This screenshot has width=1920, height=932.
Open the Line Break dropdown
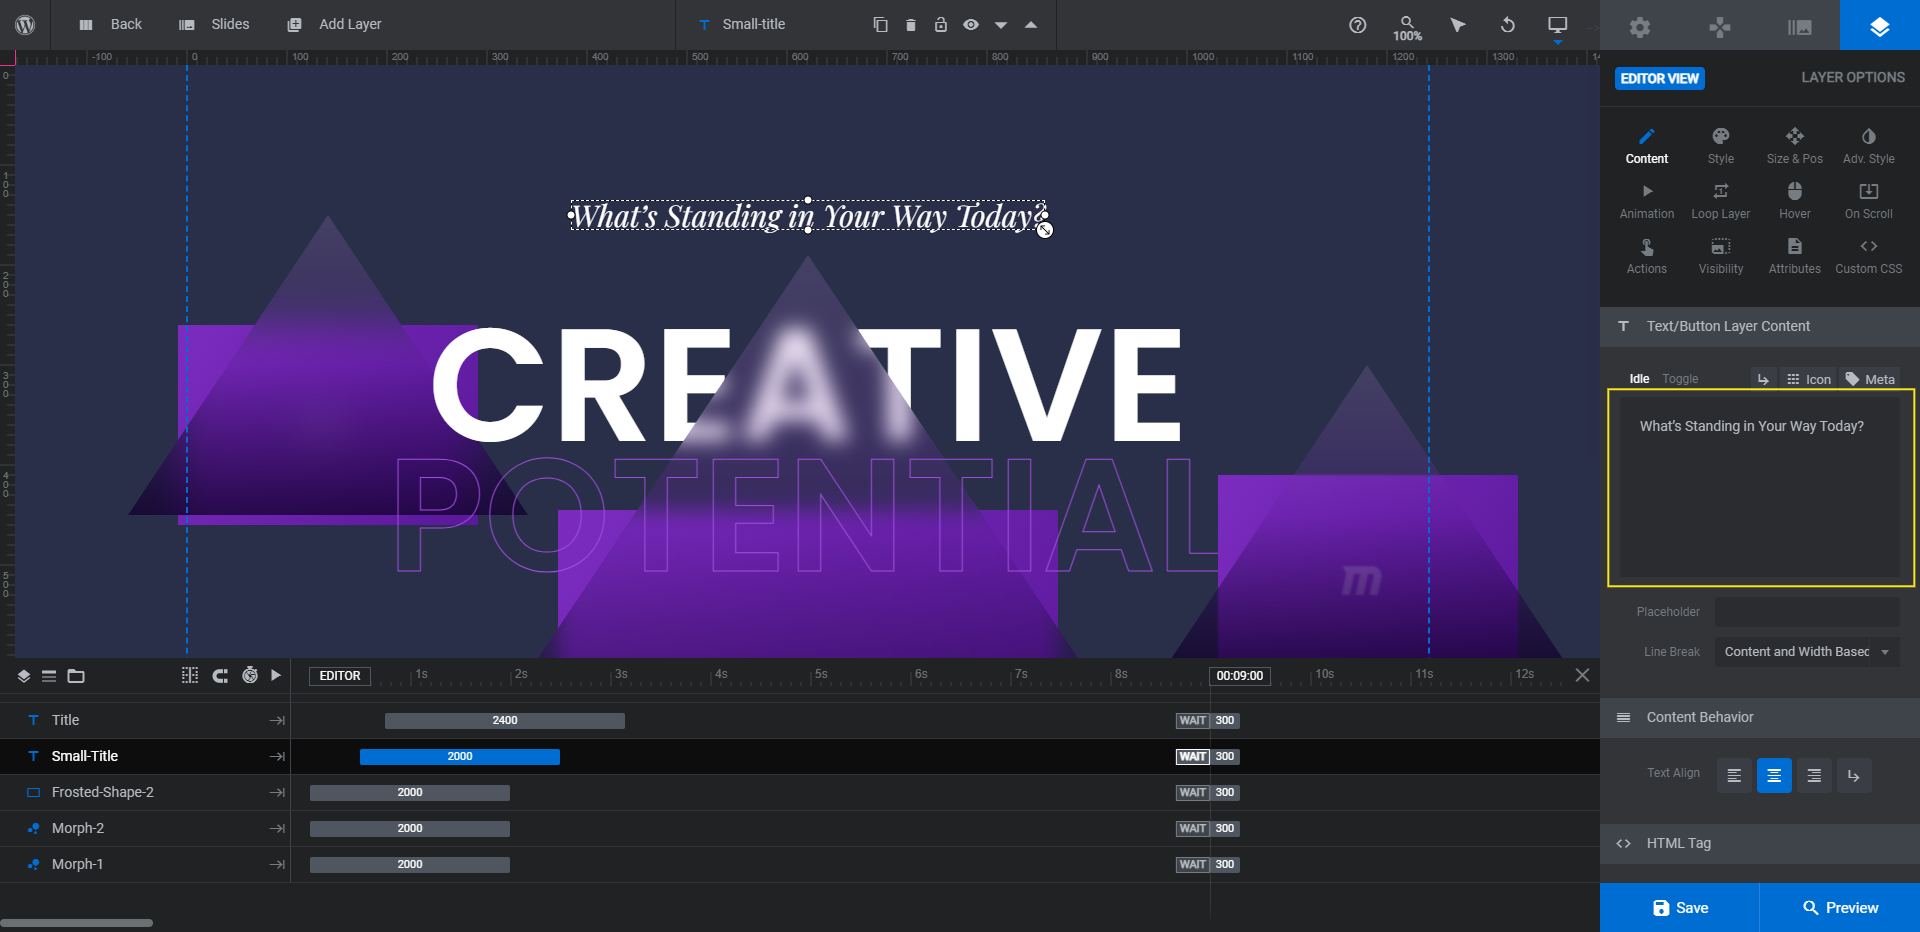coord(1807,652)
